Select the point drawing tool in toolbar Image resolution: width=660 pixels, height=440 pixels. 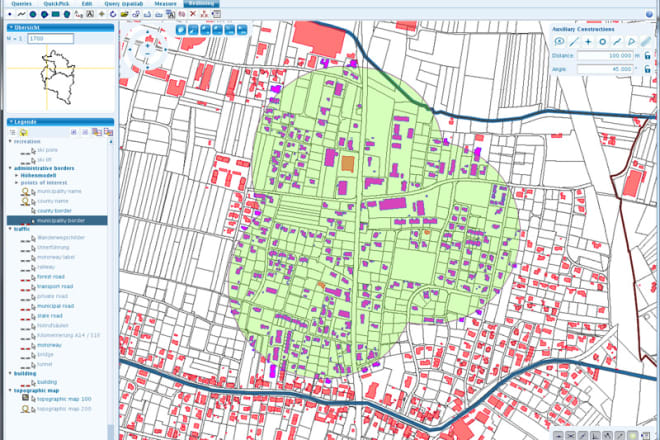click(x=10, y=14)
